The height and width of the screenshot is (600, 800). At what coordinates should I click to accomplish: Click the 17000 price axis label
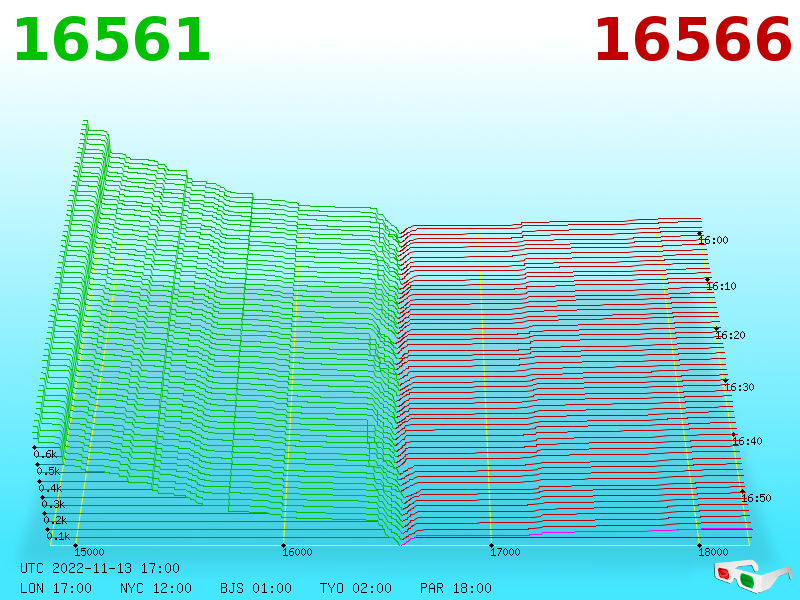[x=505, y=552]
